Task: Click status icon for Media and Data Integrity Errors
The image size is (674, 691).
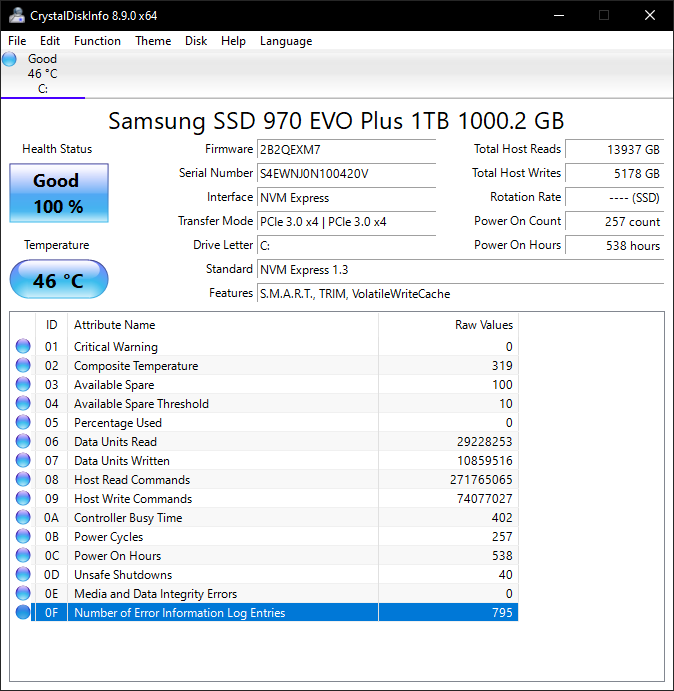Action: tap(23, 593)
